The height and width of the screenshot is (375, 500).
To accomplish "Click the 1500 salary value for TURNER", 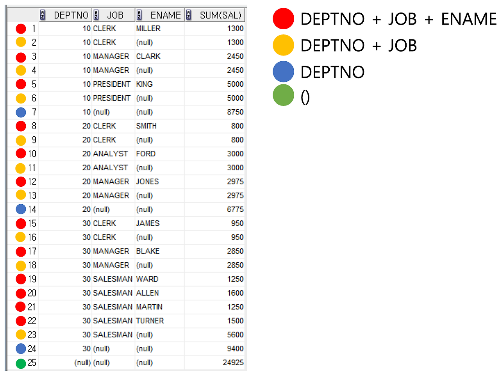I will (x=235, y=321).
